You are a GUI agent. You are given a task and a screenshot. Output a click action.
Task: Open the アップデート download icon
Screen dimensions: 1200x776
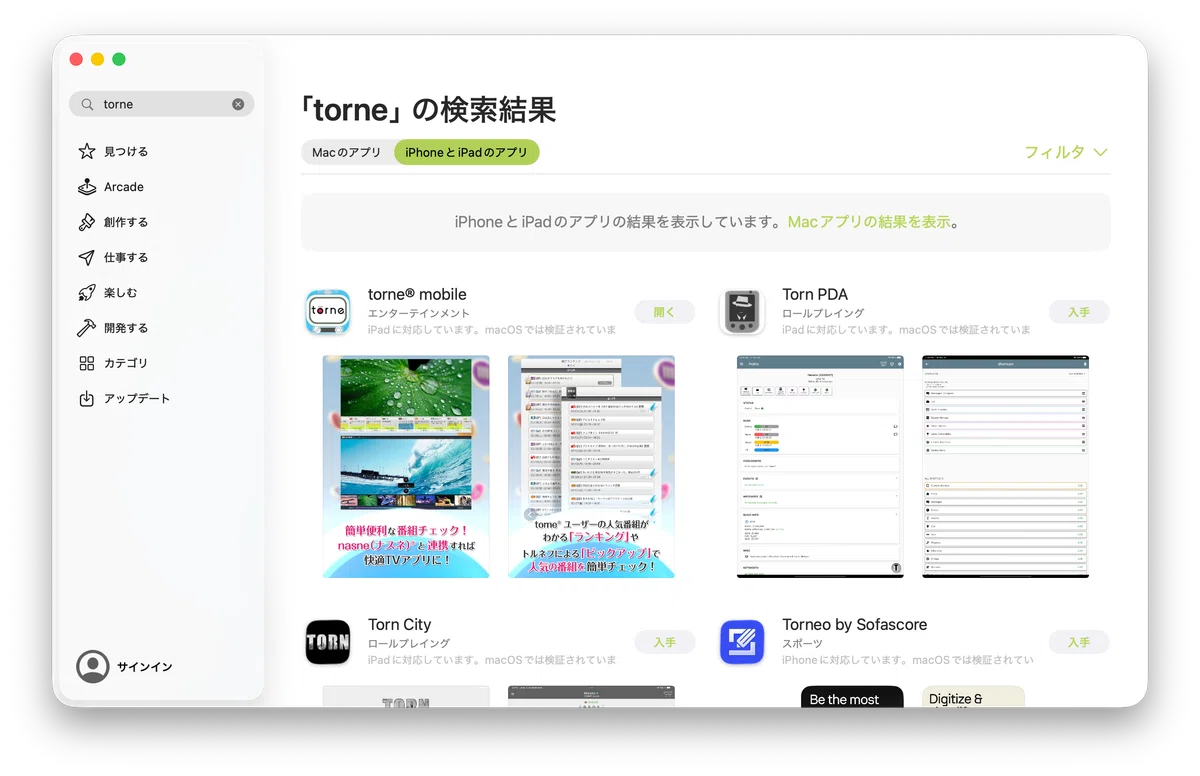[x=87, y=398]
